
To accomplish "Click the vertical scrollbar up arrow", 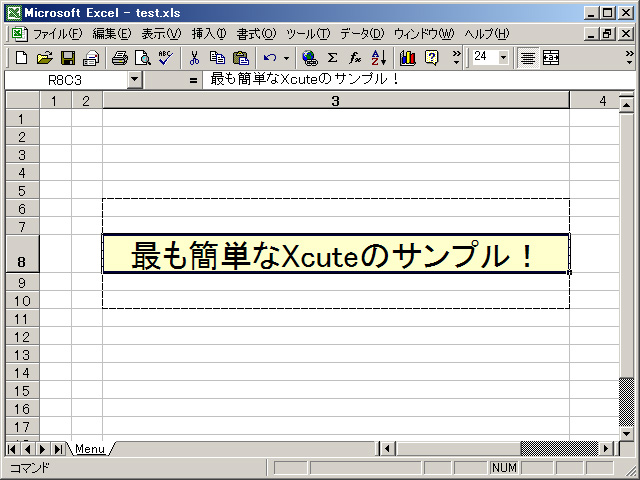I will pos(627,105).
